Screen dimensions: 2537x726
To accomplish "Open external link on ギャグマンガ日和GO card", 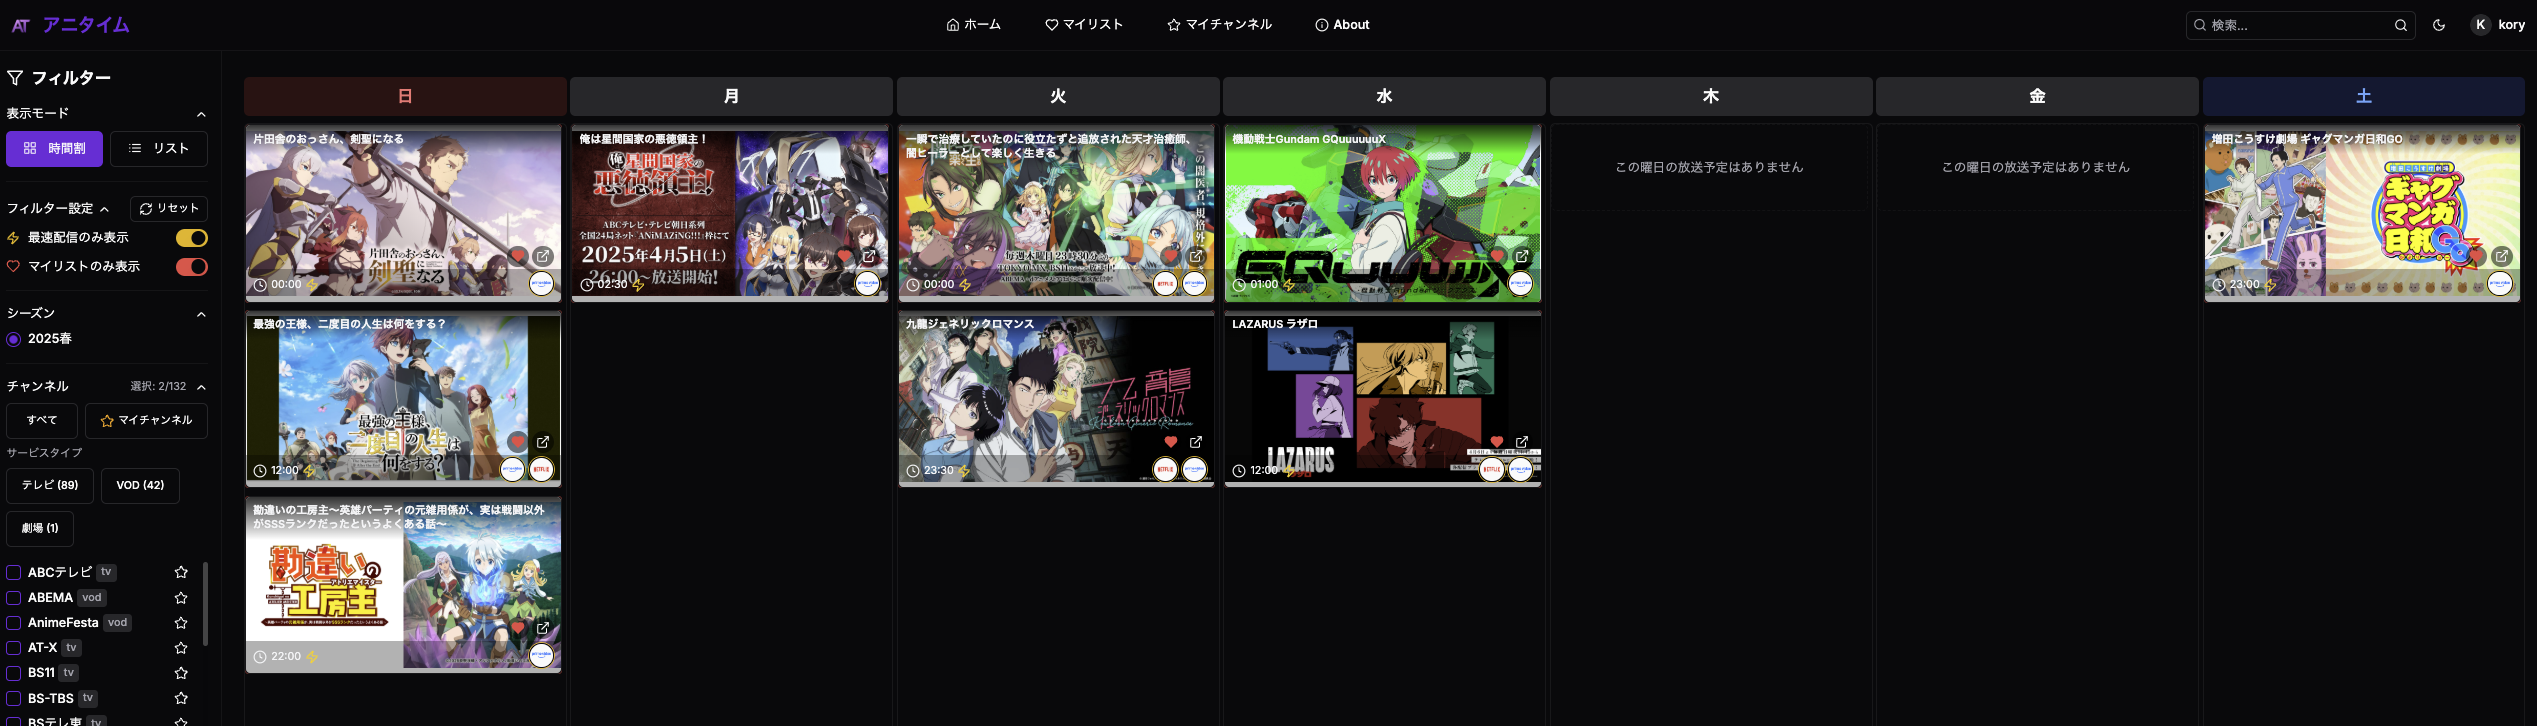I will pyautogui.click(x=2502, y=256).
